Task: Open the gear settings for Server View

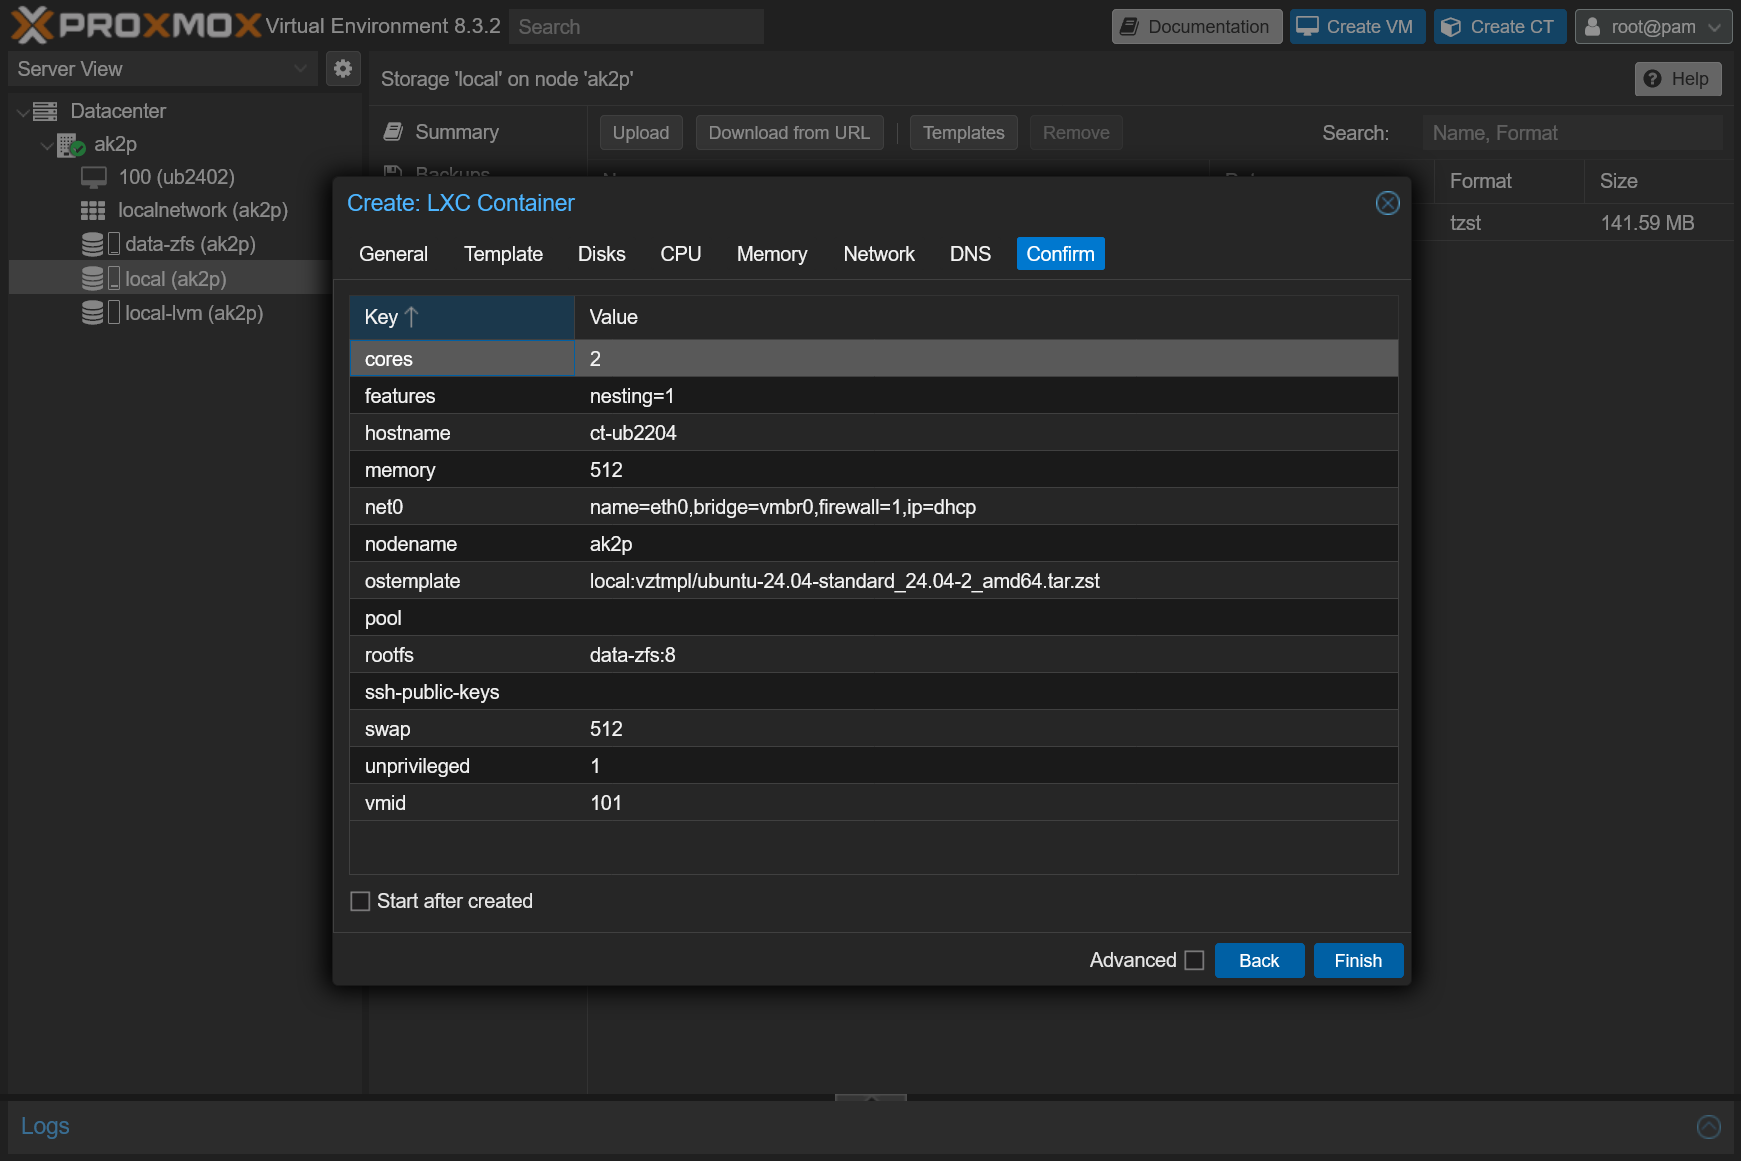Action: tap(343, 68)
